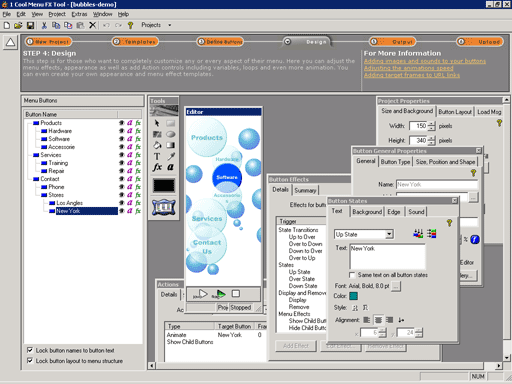Open the teal text Color swatch

coord(353,296)
